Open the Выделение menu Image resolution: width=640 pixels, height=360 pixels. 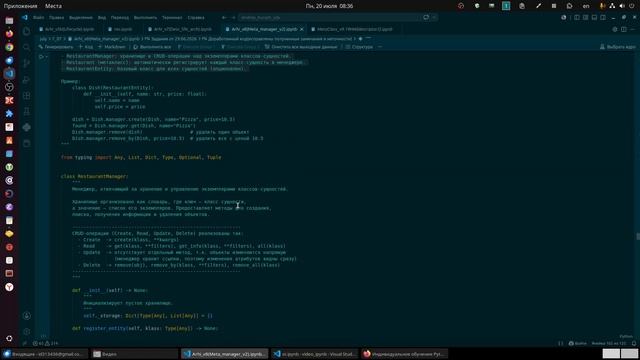(x=80, y=18)
